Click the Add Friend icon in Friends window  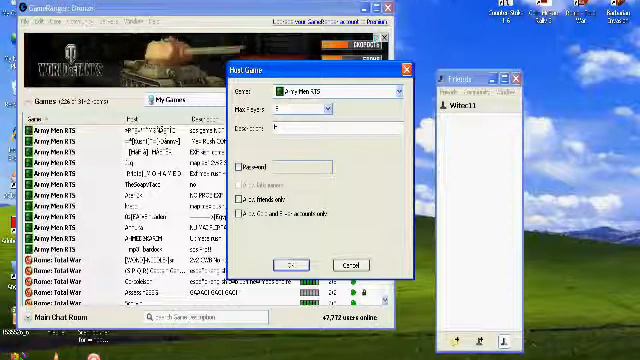pos(455,341)
